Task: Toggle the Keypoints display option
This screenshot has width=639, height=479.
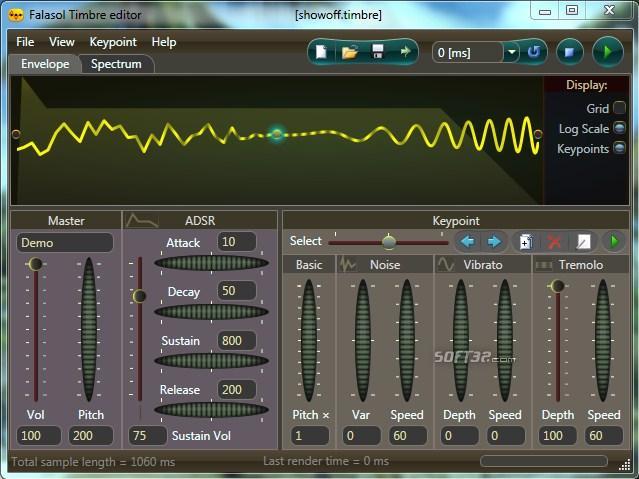Action: 619,148
